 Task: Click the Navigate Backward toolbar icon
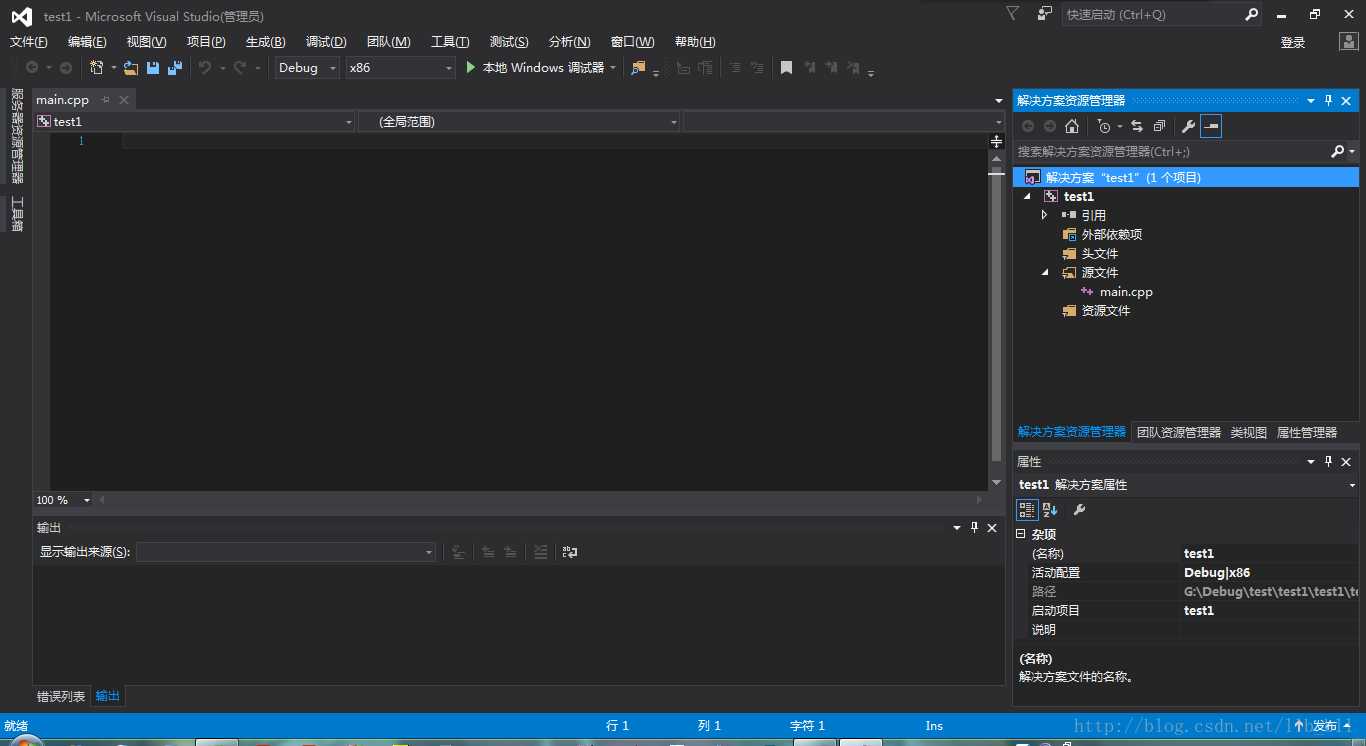point(32,68)
